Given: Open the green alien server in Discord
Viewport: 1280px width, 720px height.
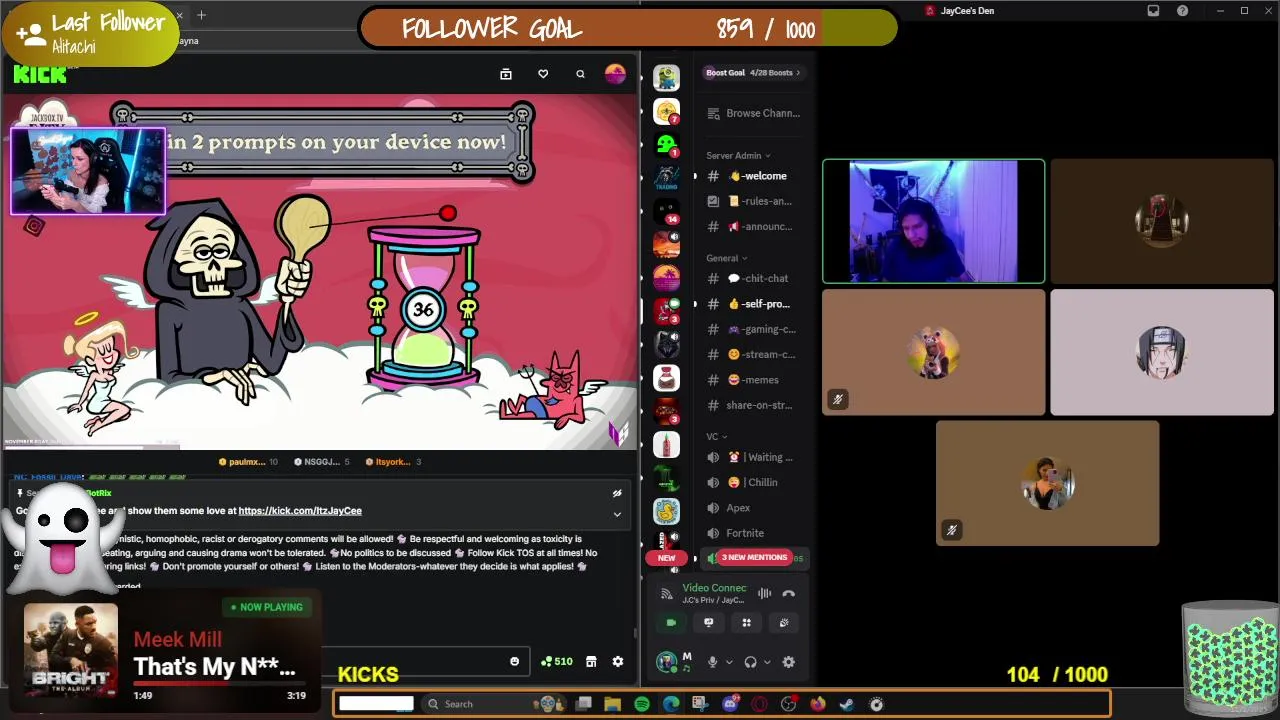Looking at the screenshot, I should point(667,144).
